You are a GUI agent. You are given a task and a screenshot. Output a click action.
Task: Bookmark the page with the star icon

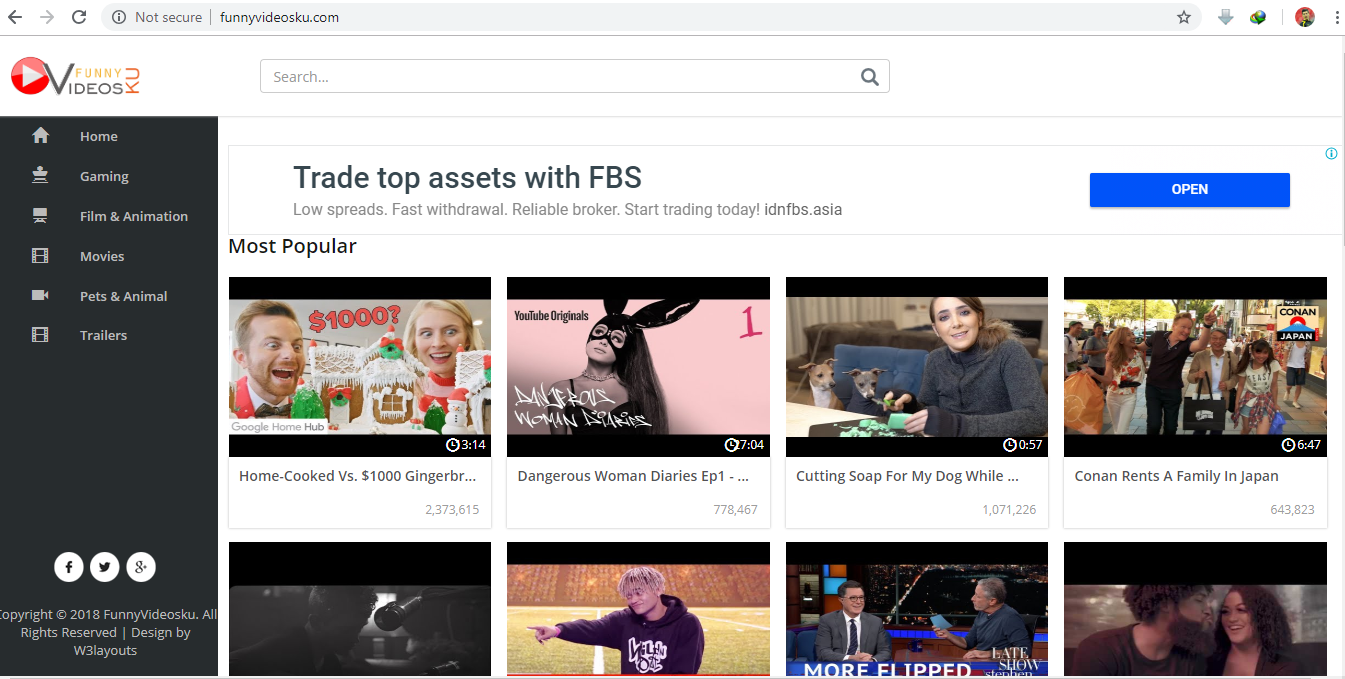click(x=1184, y=17)
